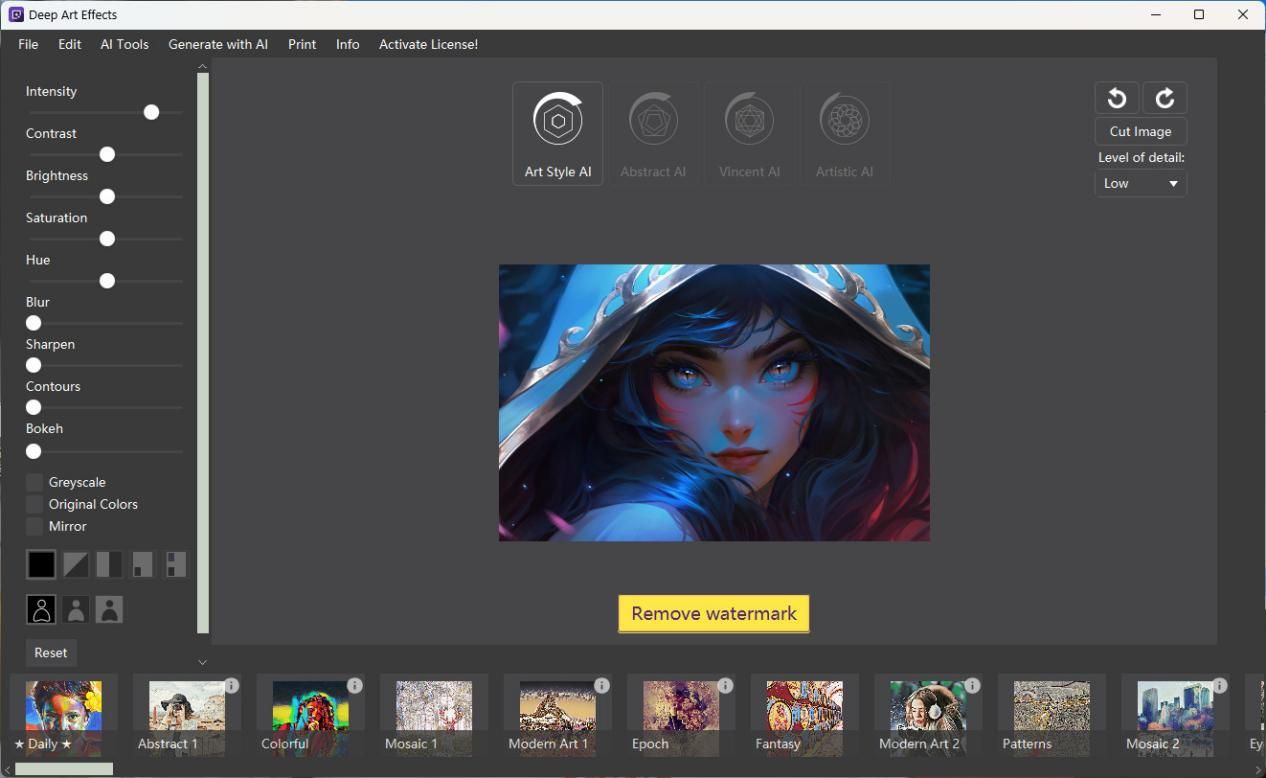The height and width of the screenshot is (778, 1266).
Task: Choose the light person on dark background icon
Action: coord(75,609)
